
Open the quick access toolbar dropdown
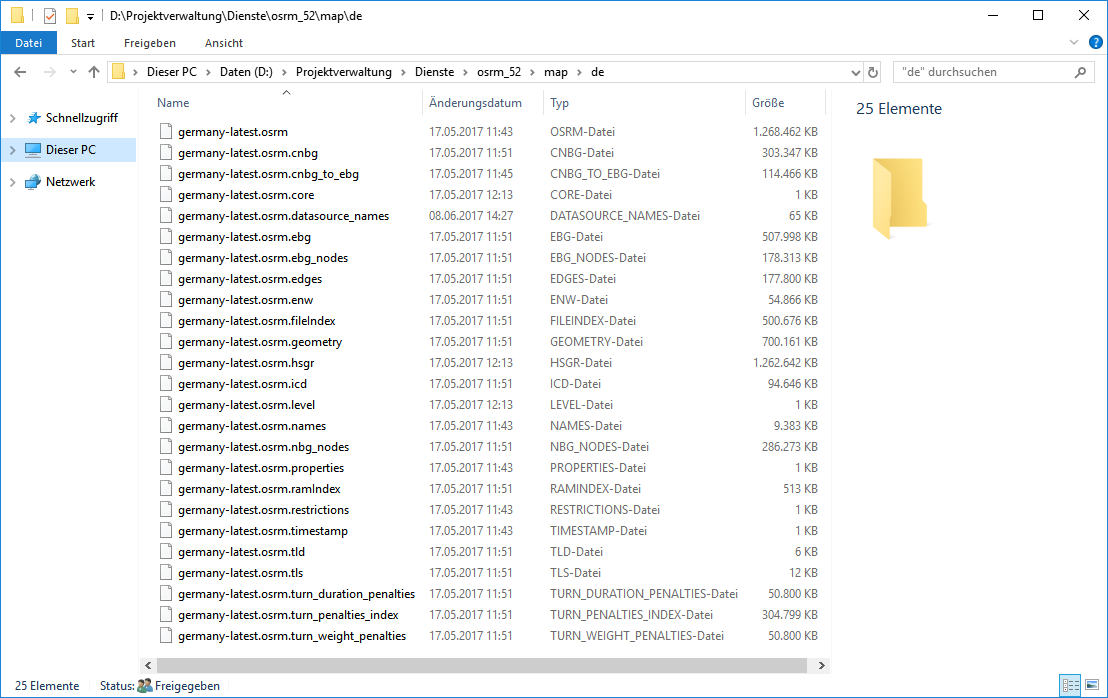click(x=90, y=16)
